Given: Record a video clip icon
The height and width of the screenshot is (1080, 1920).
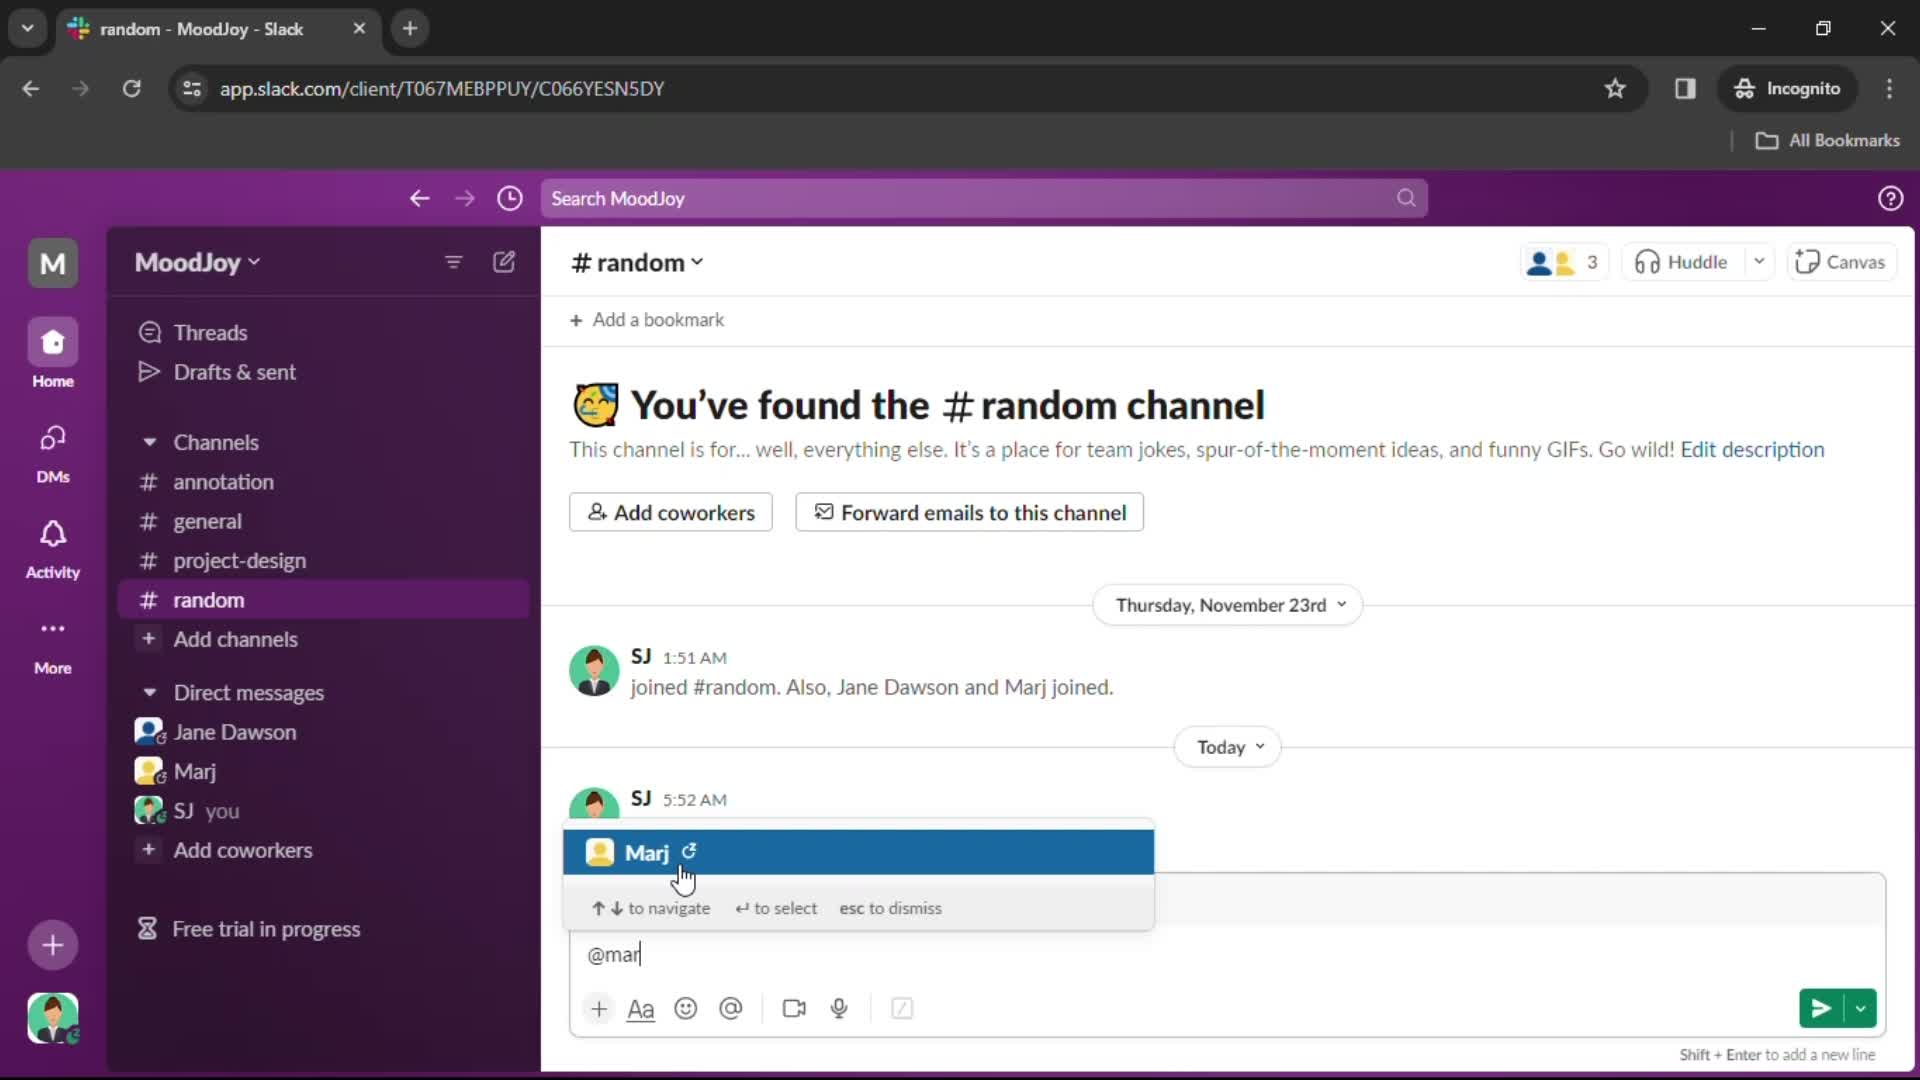Looking at the screenshot, I should (794, 1009).
